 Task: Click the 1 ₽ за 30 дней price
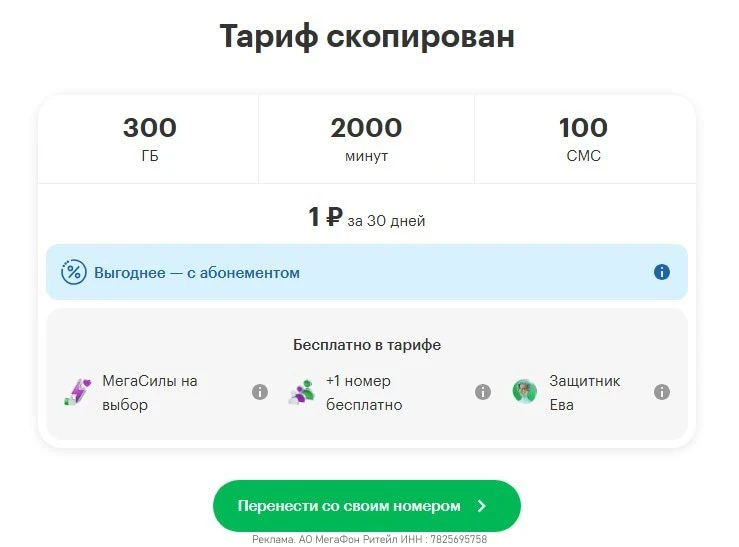(x=366, y=218)
